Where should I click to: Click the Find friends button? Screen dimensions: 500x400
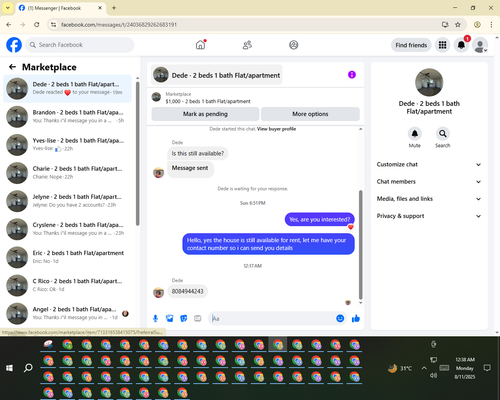tap(411, 45)
